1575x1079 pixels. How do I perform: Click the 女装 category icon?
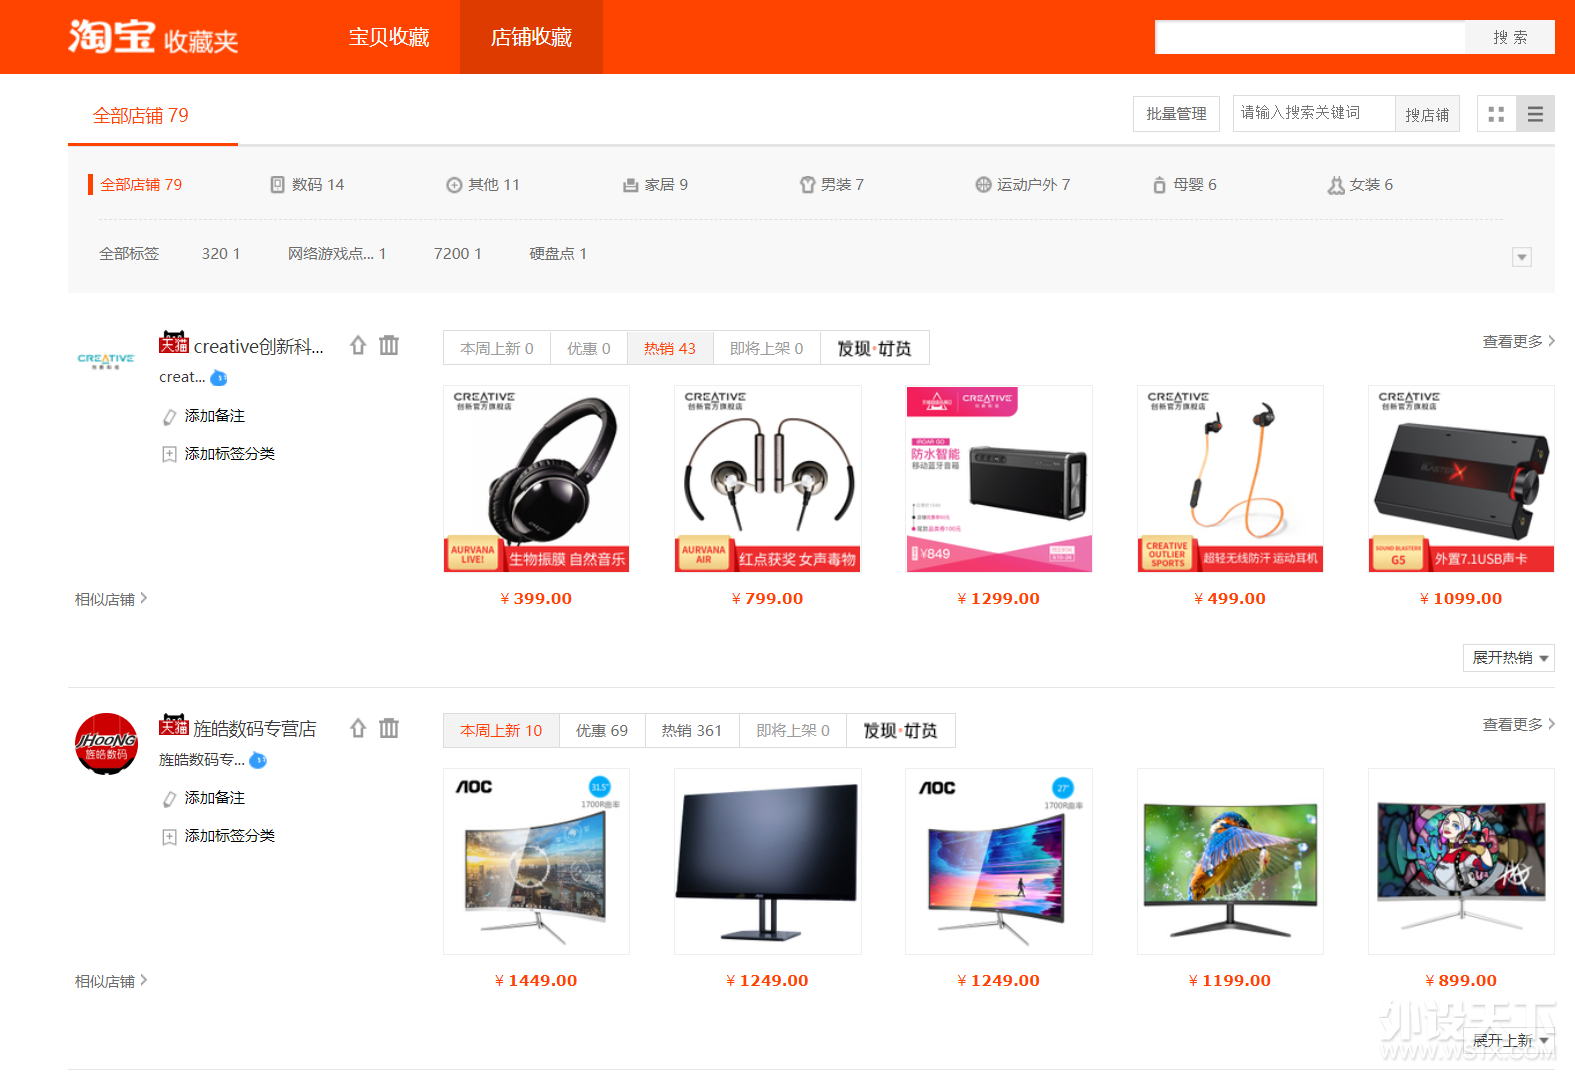tap(1336, 185)
